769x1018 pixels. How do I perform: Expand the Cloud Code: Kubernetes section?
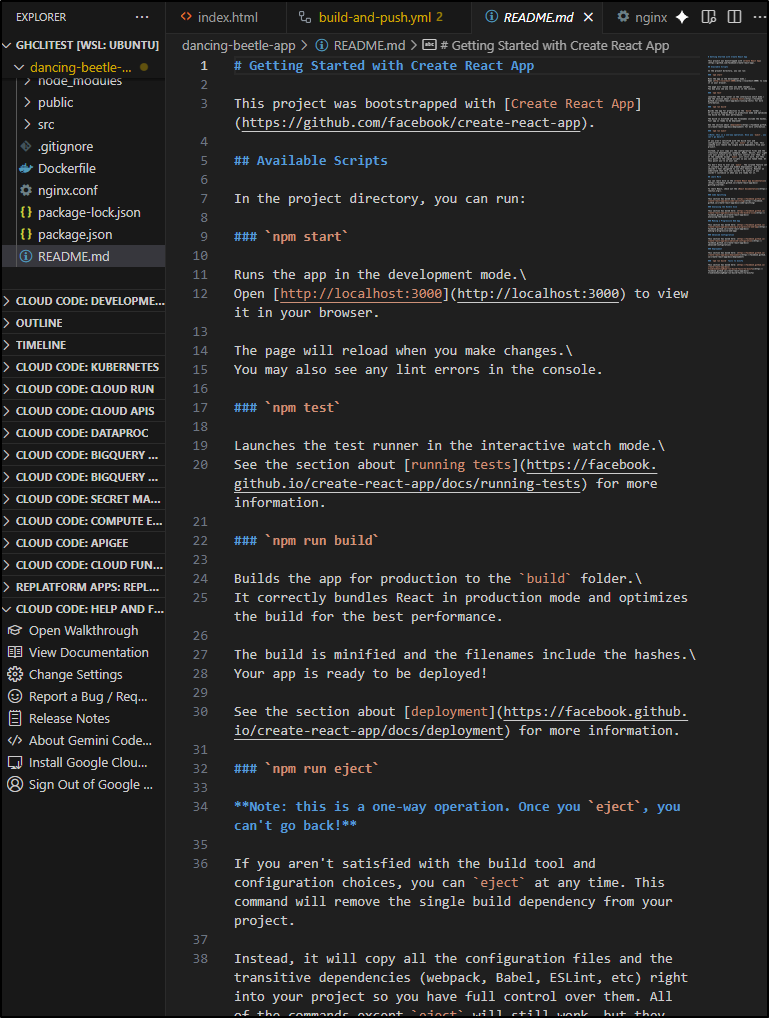point(86,367)
